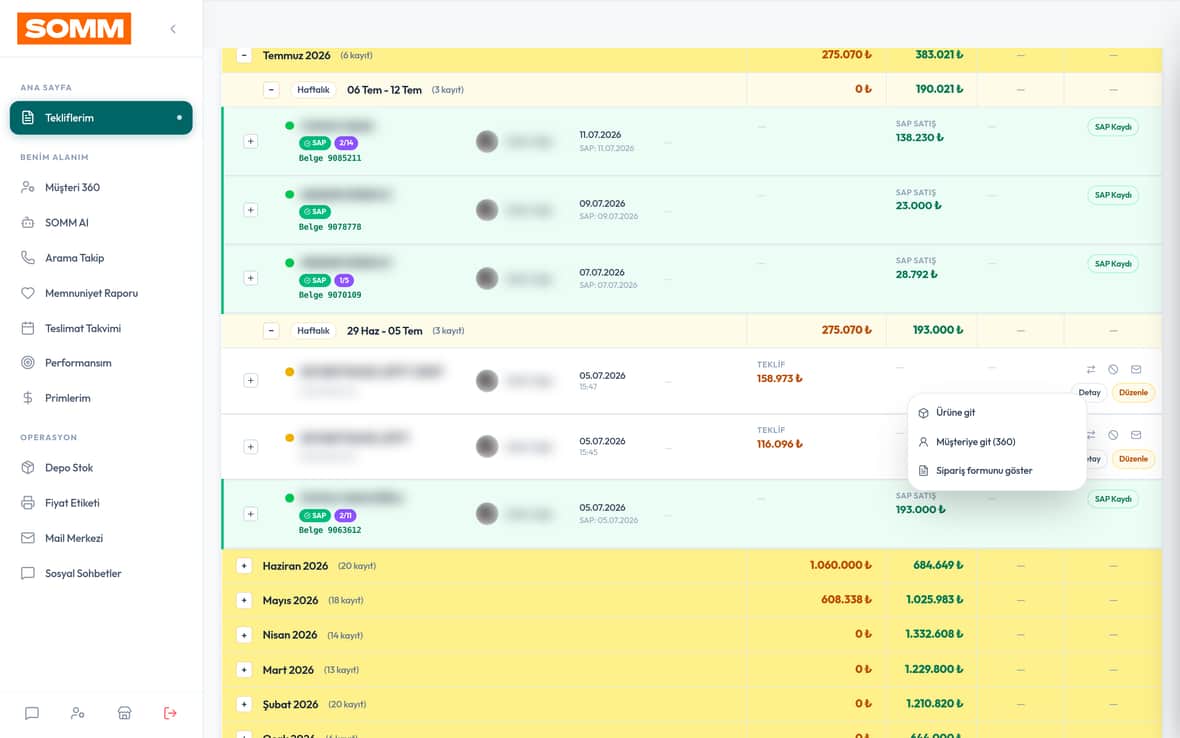Select Ürüne git in the popup menu
1180x738 pixels.
click(996, 412)
